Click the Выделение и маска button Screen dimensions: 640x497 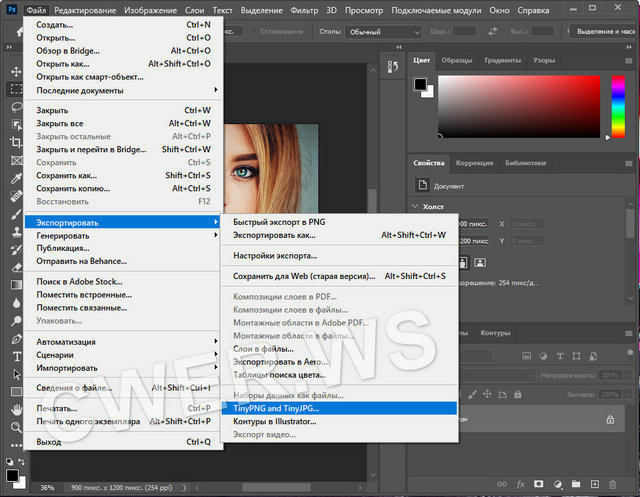tap(603, 31)
